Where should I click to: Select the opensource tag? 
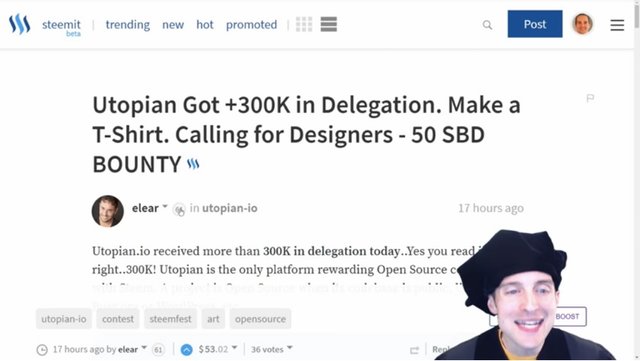click(260, 319)
